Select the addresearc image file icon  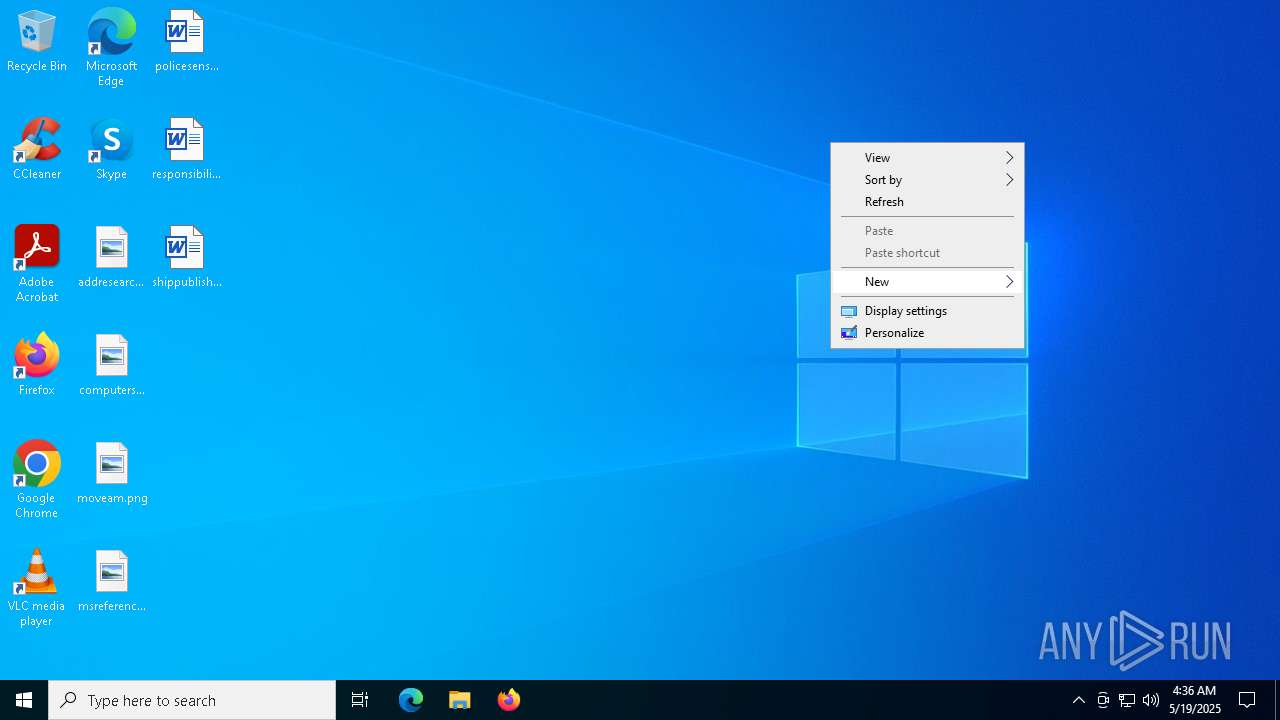[111, 257]
